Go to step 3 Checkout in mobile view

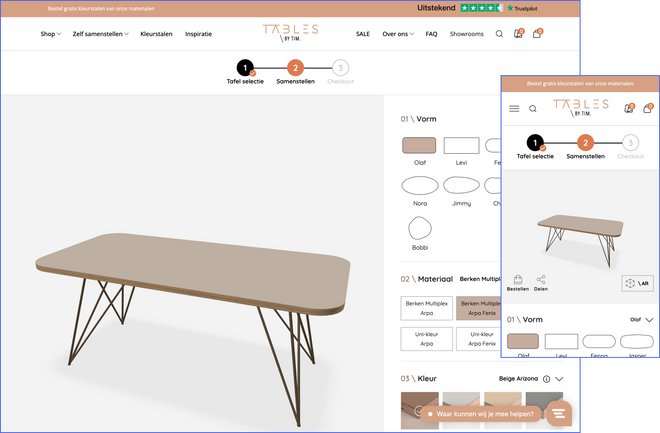tap(631, 147)
